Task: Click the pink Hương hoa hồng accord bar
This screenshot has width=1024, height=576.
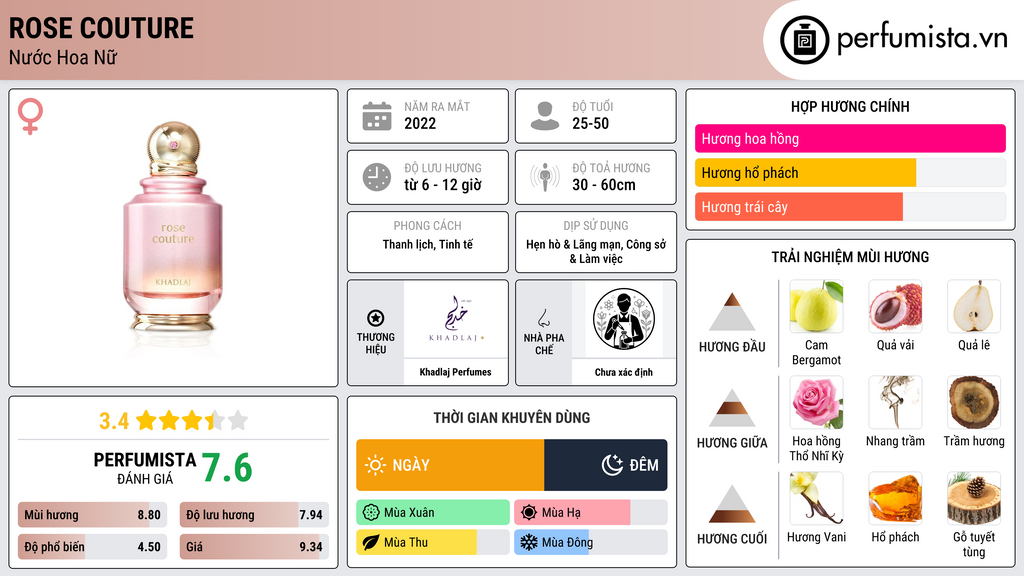Action: [850, 138]
